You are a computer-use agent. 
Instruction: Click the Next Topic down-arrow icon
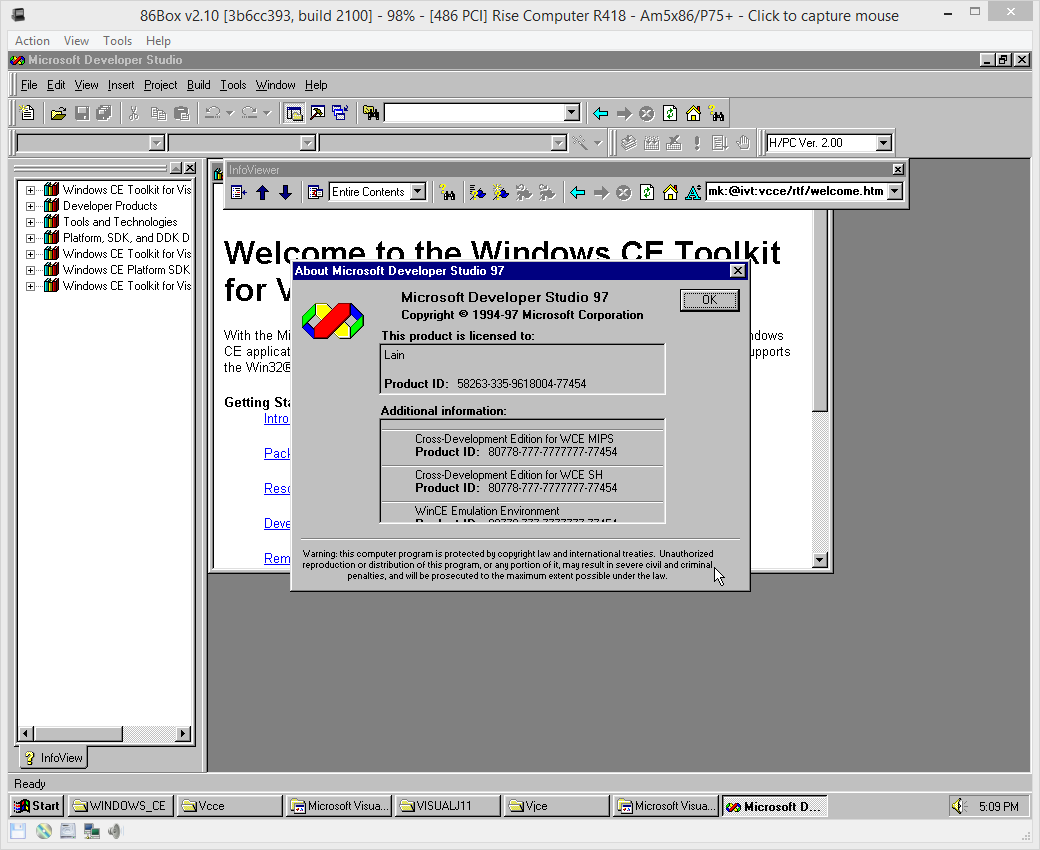click(286, 192)
